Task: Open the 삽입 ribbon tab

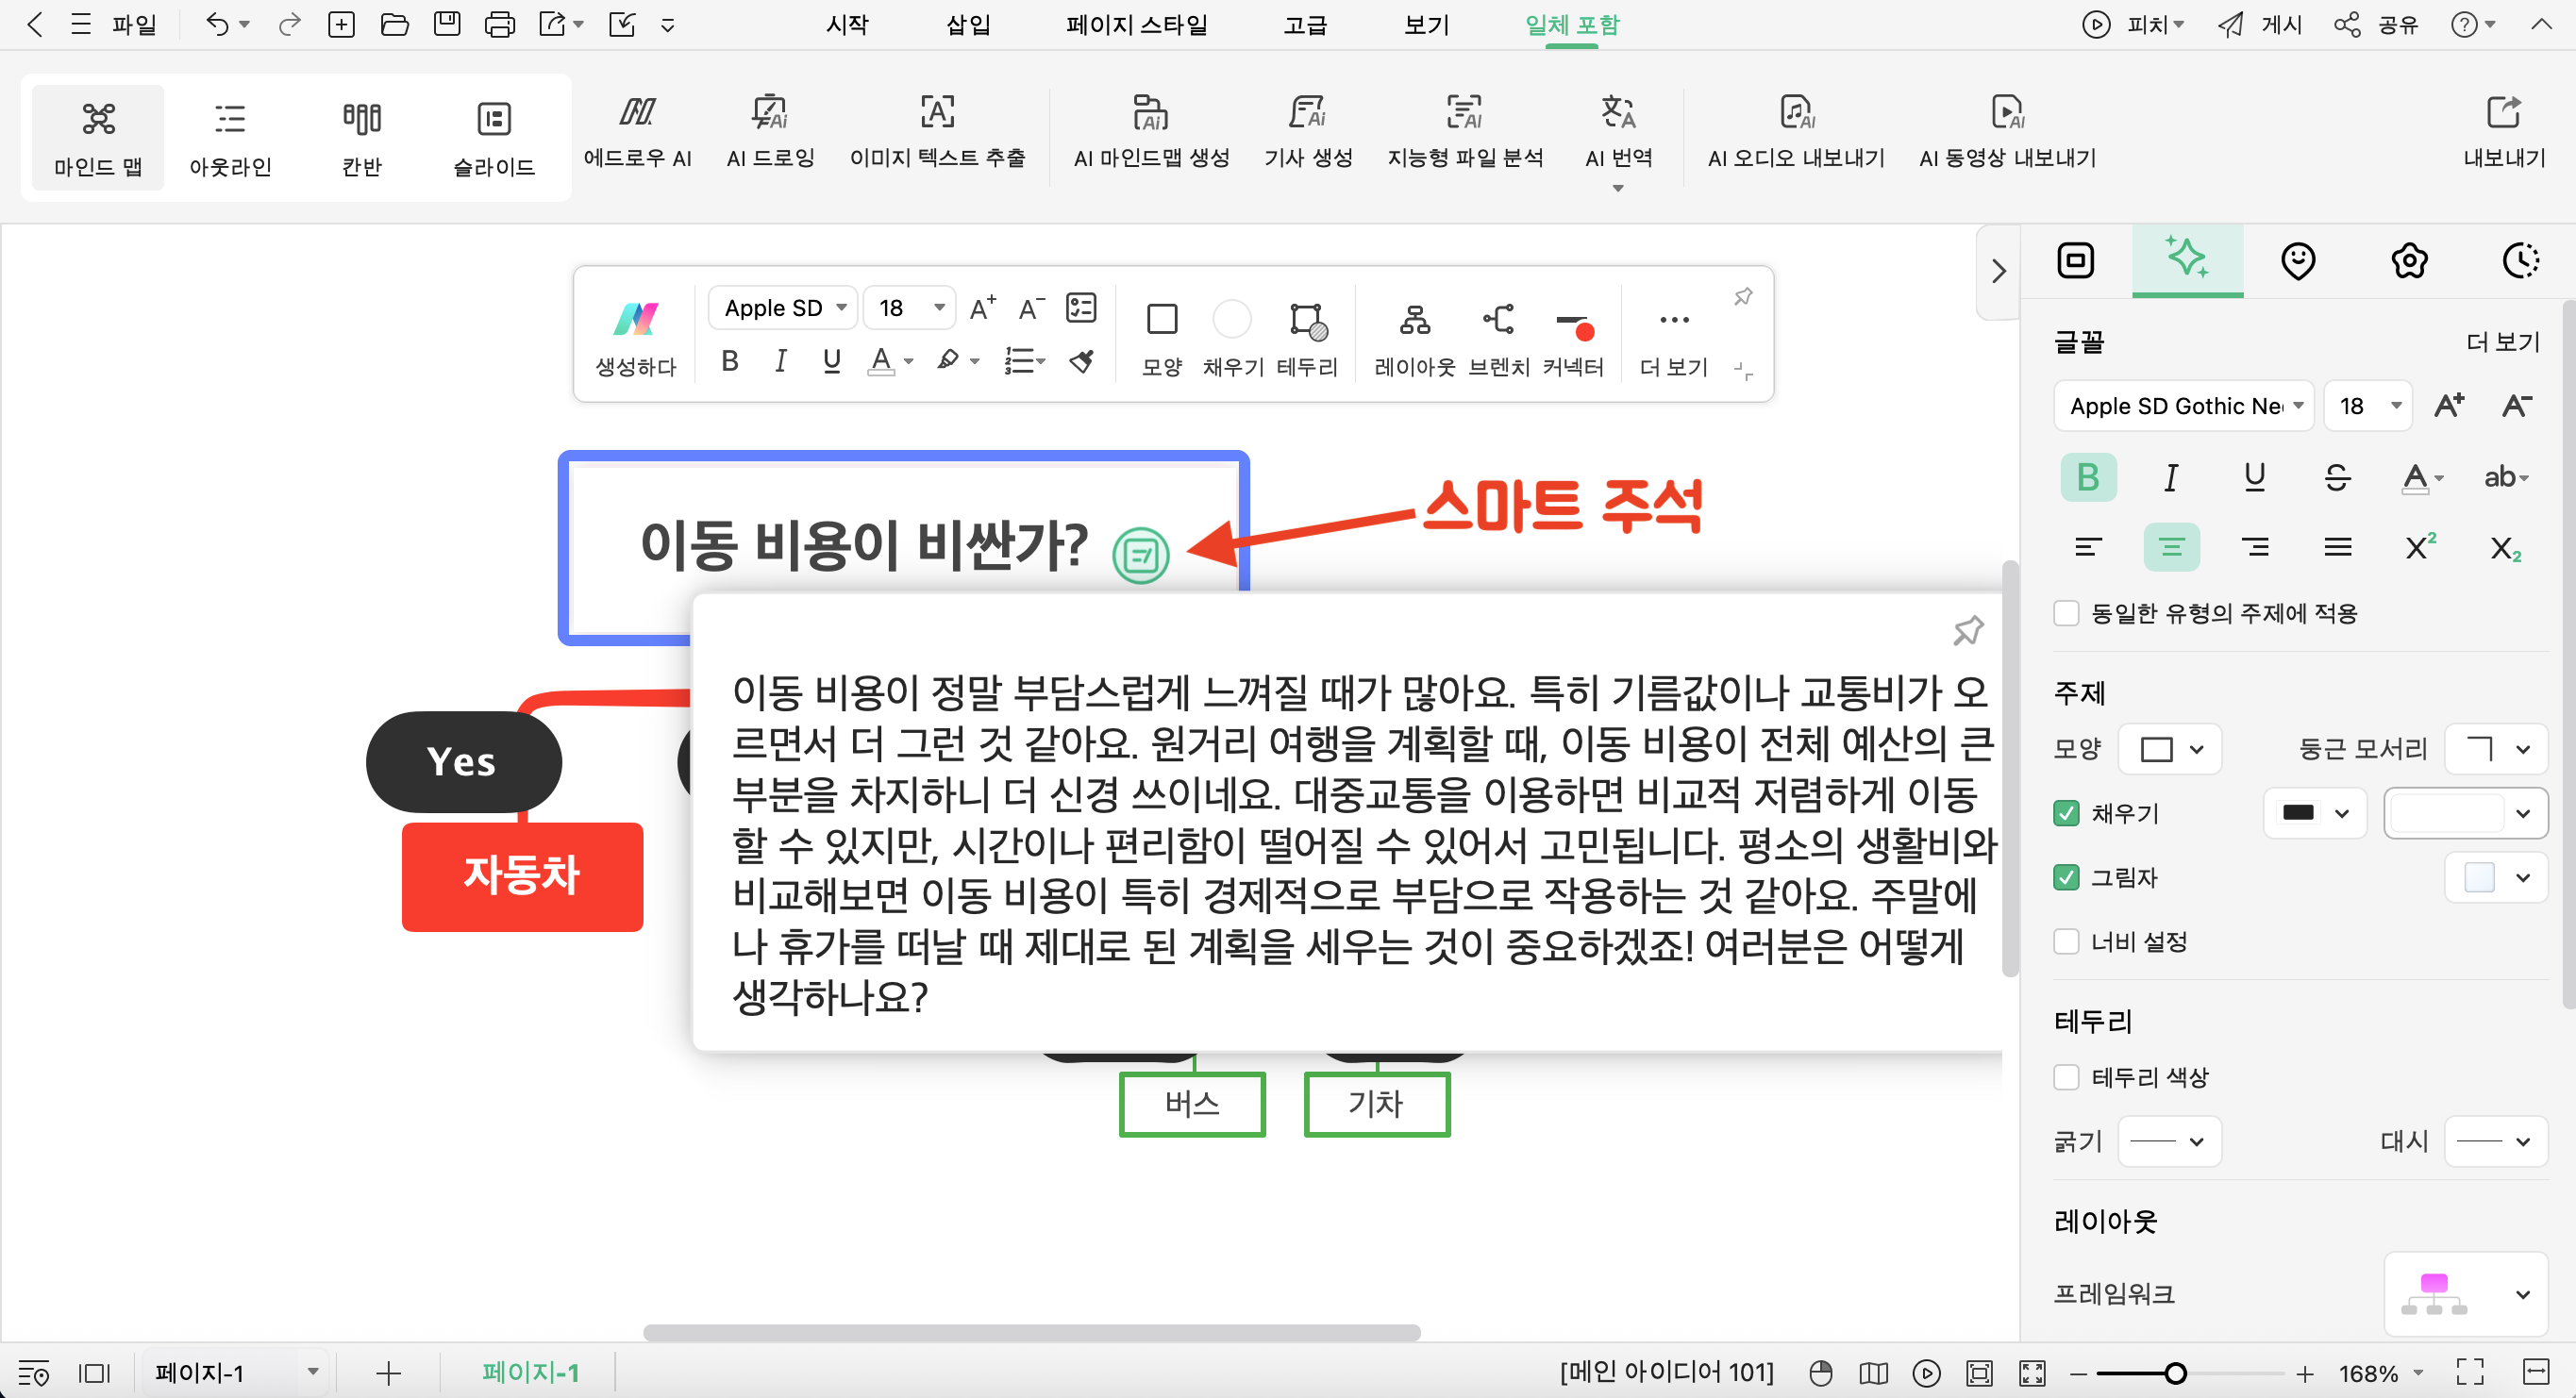Action: (x=968, y=24)
